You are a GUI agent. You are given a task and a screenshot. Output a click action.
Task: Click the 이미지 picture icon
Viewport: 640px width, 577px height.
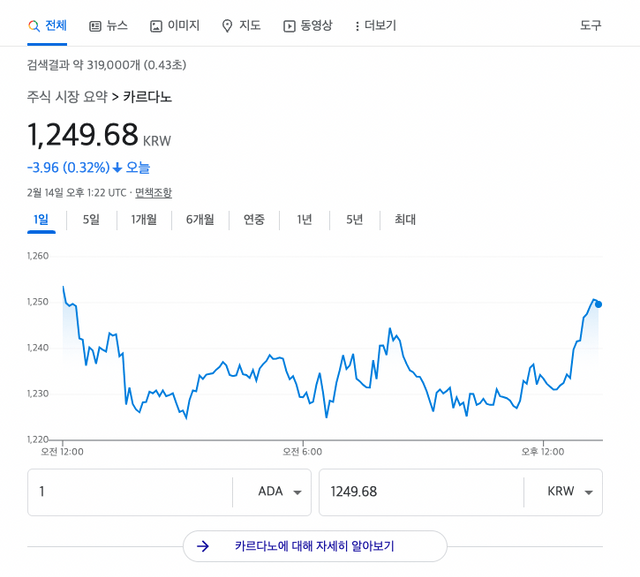156,26
